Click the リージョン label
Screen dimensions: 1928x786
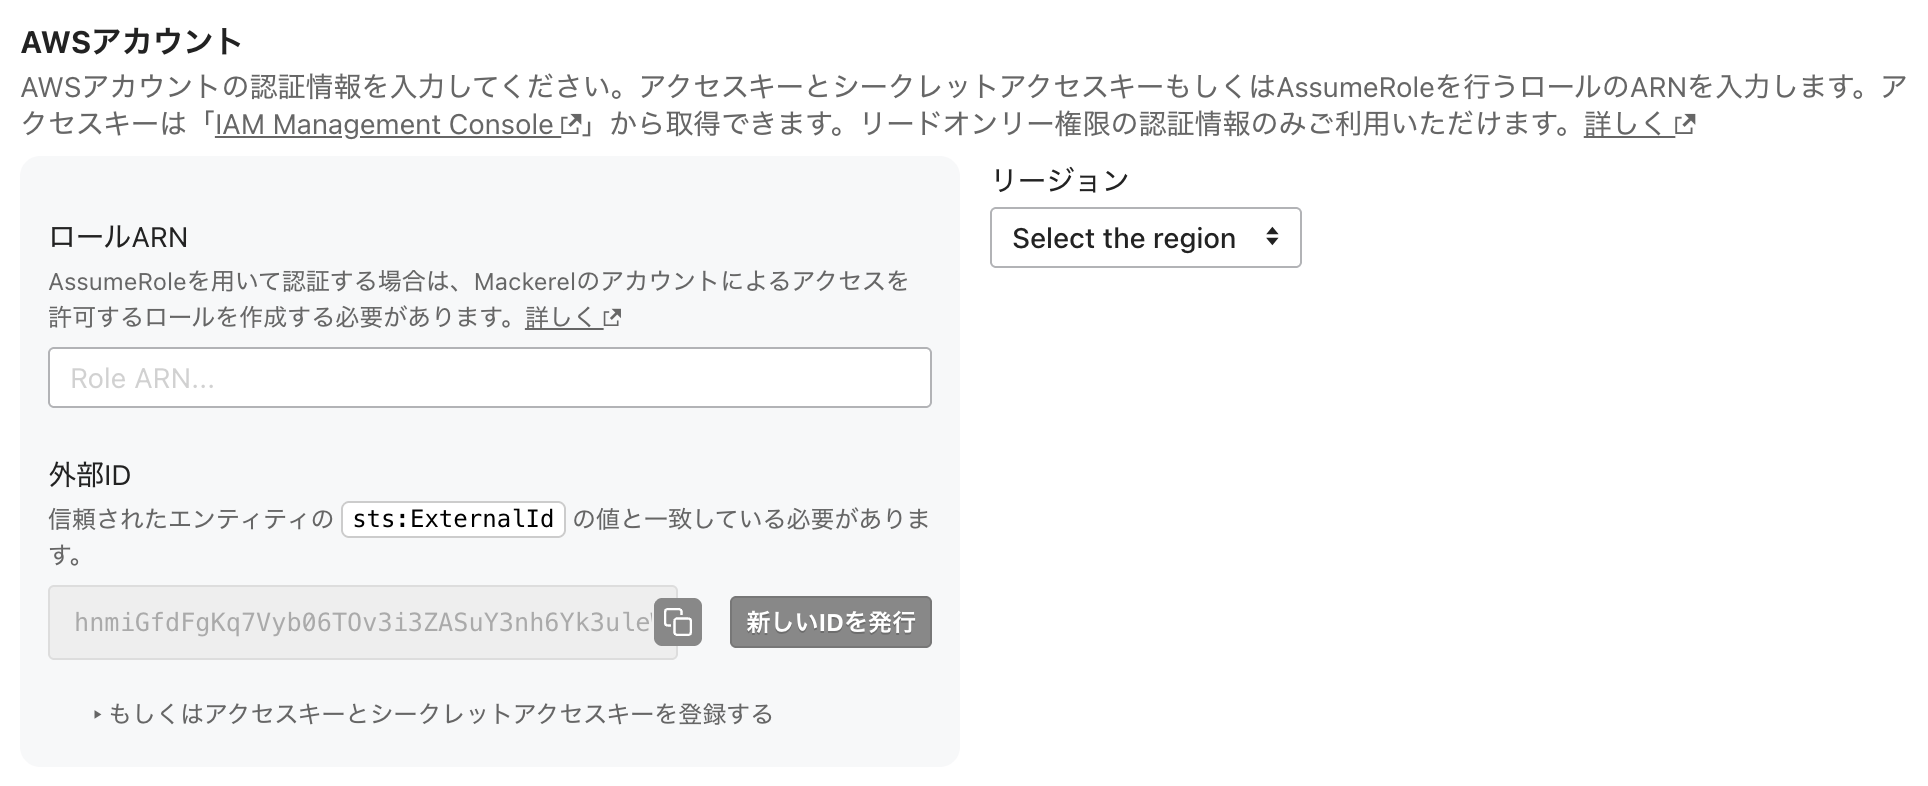click(x=1059, y=180)
